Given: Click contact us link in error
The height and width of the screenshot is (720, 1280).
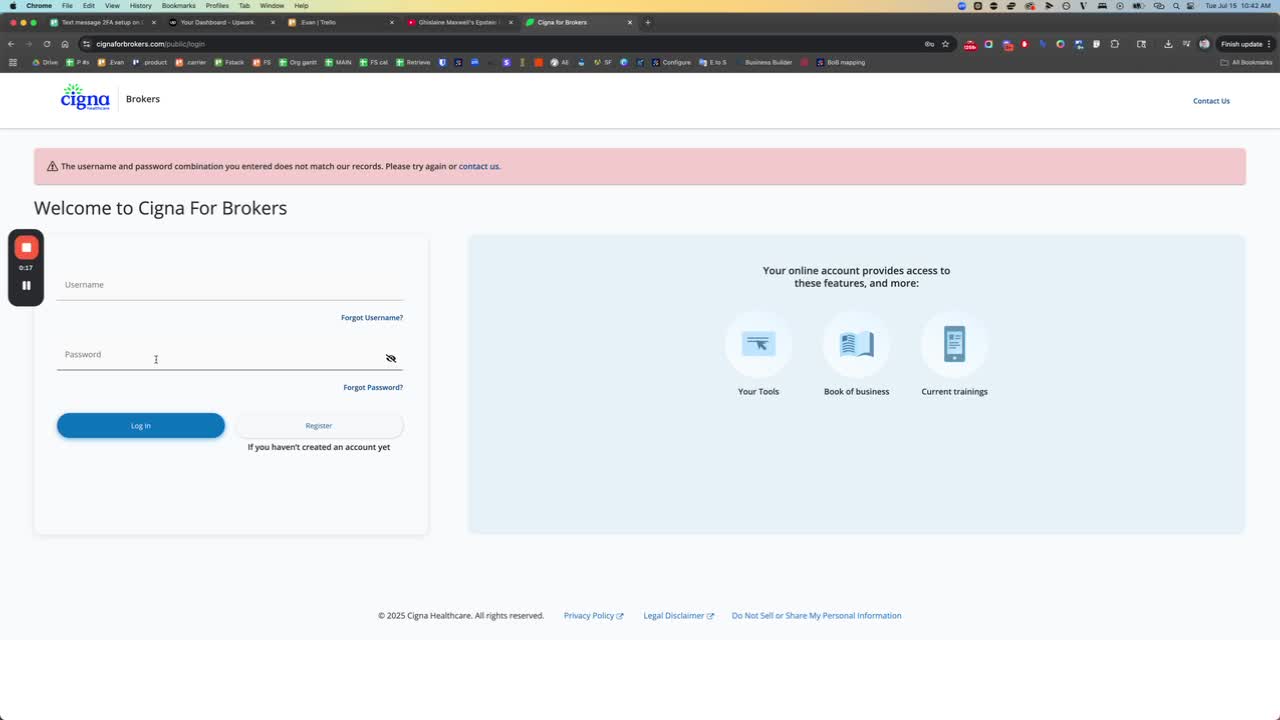Looking at the screenshot, I should [x=479, y=167].
